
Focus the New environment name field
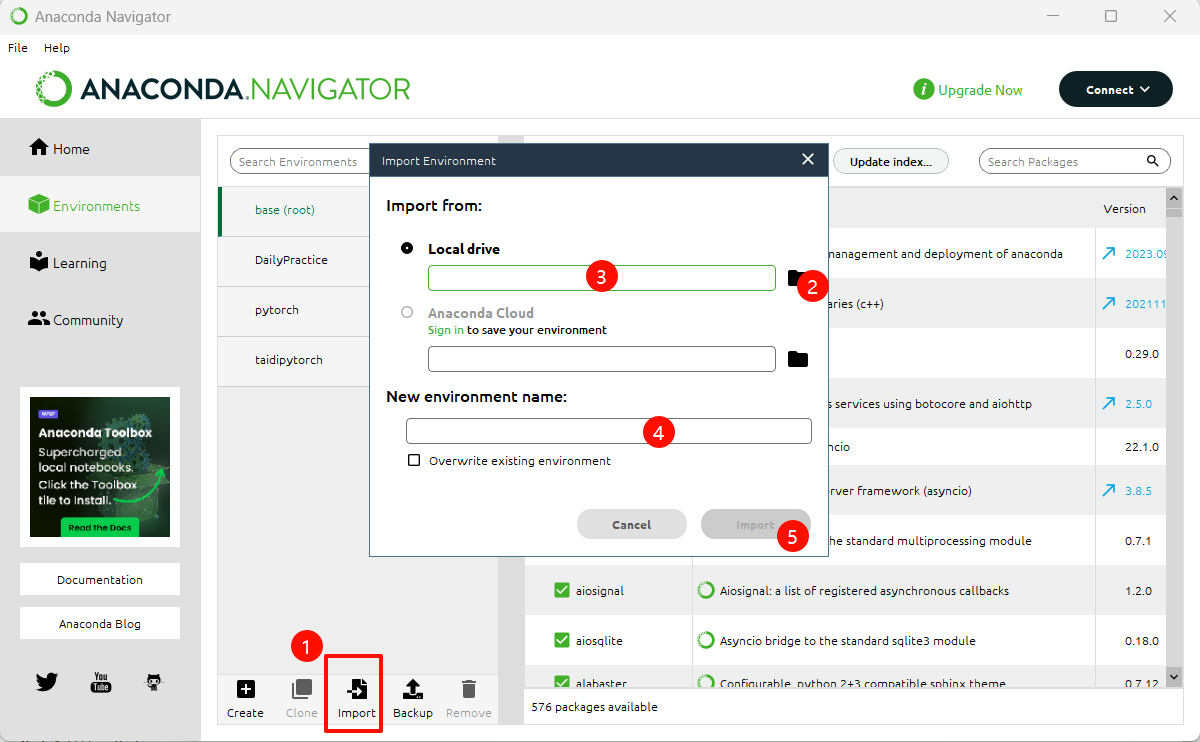pyautogui.click(x=609, y=431)
